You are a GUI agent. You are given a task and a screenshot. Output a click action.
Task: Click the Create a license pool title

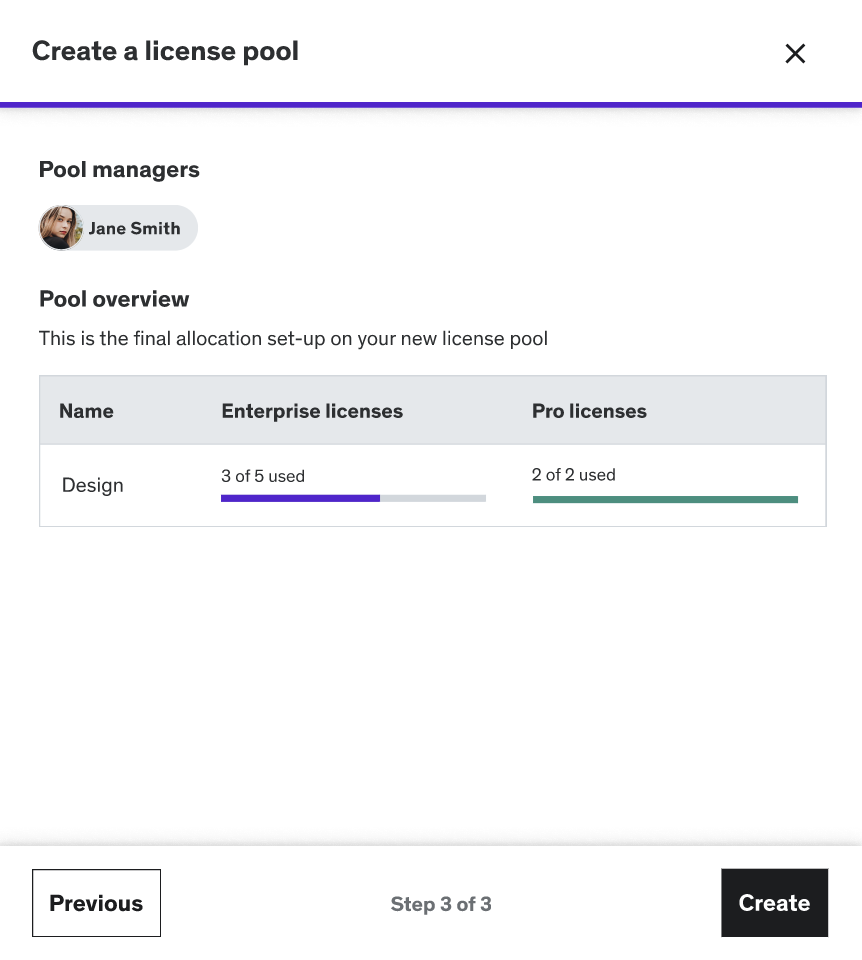165,51
